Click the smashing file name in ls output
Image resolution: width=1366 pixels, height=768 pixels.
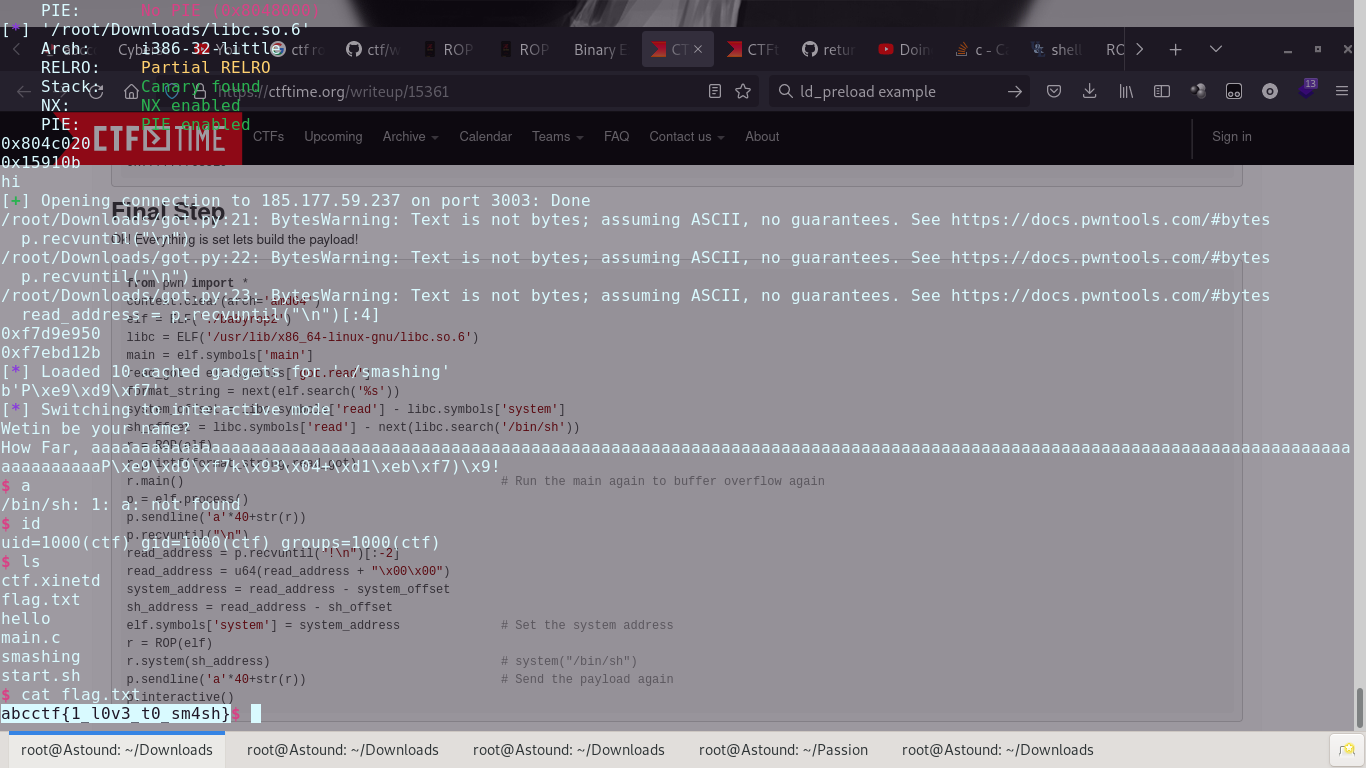40,656
